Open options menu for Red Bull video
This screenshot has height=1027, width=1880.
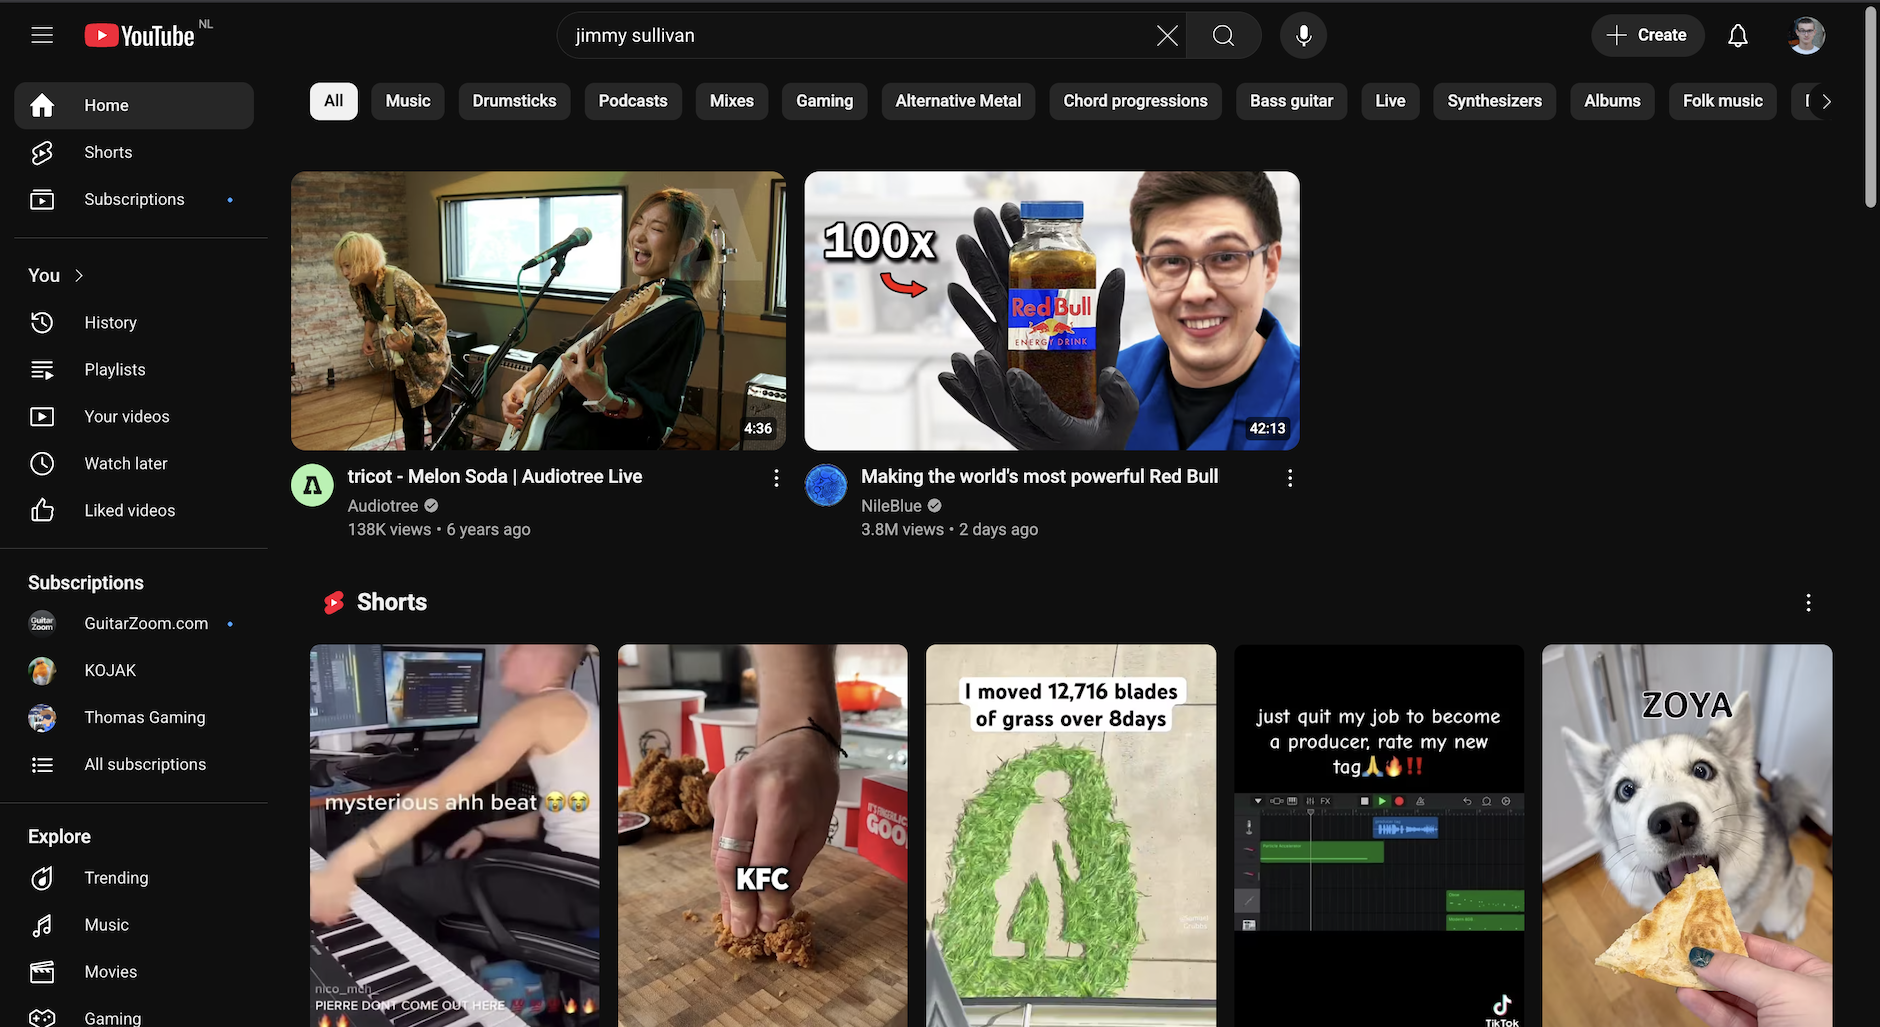(x=1290, y=478)
